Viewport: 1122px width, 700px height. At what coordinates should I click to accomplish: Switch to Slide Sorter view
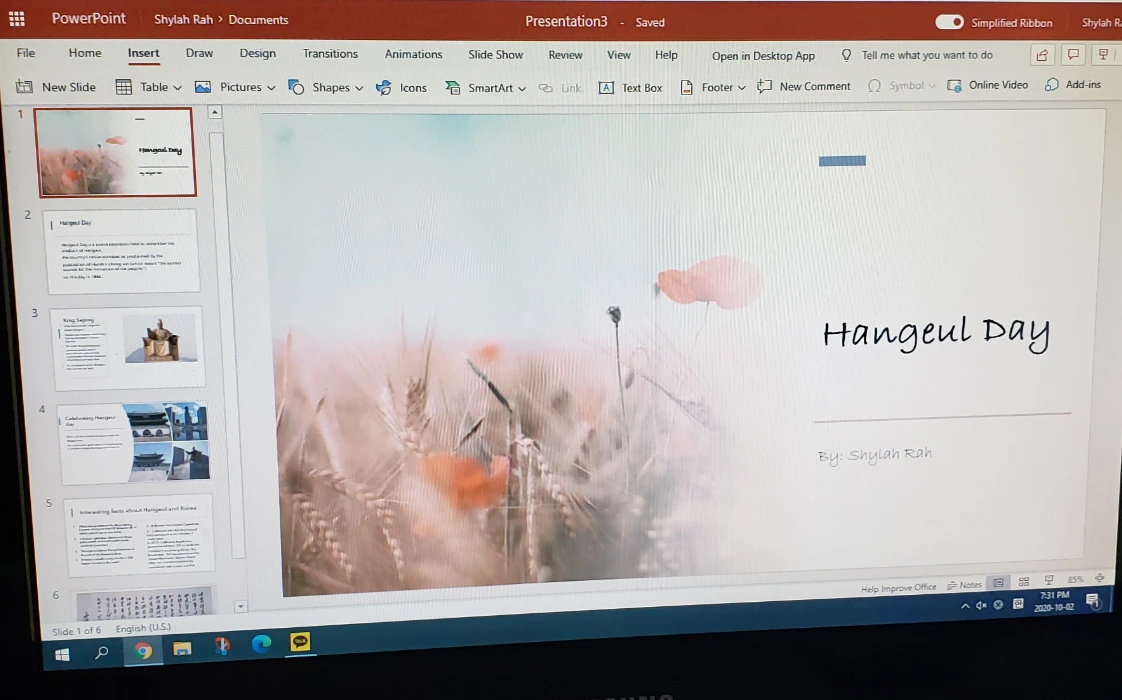click(x=1024, y=581)
